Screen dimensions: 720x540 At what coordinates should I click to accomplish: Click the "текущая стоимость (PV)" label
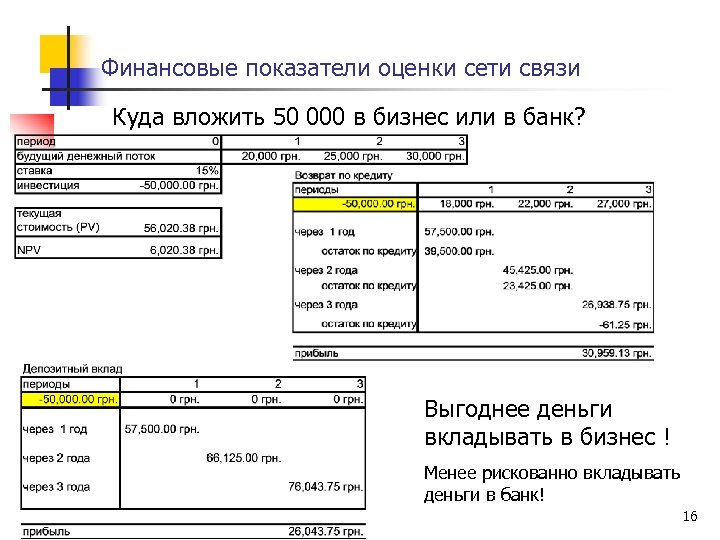point(58,220)
